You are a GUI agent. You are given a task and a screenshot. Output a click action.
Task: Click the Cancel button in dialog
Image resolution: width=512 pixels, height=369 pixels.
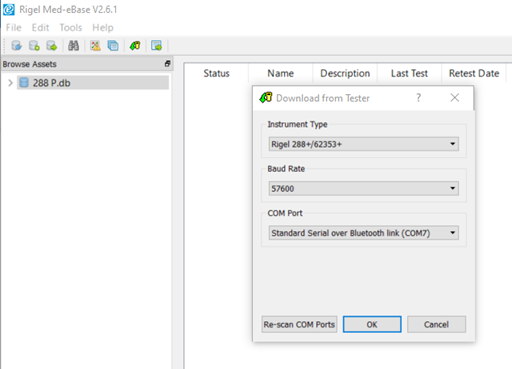click(x=436, y=324)
